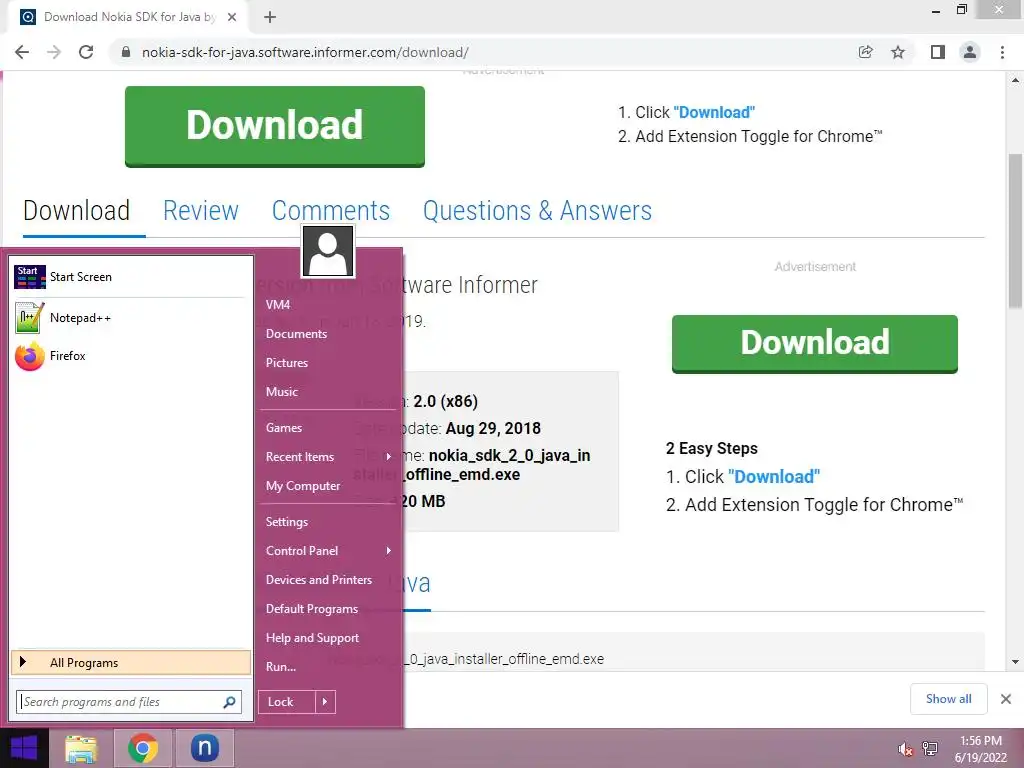Click the padlock site info icon
This screenshot has width=1024, height=768.
(126, 52)
